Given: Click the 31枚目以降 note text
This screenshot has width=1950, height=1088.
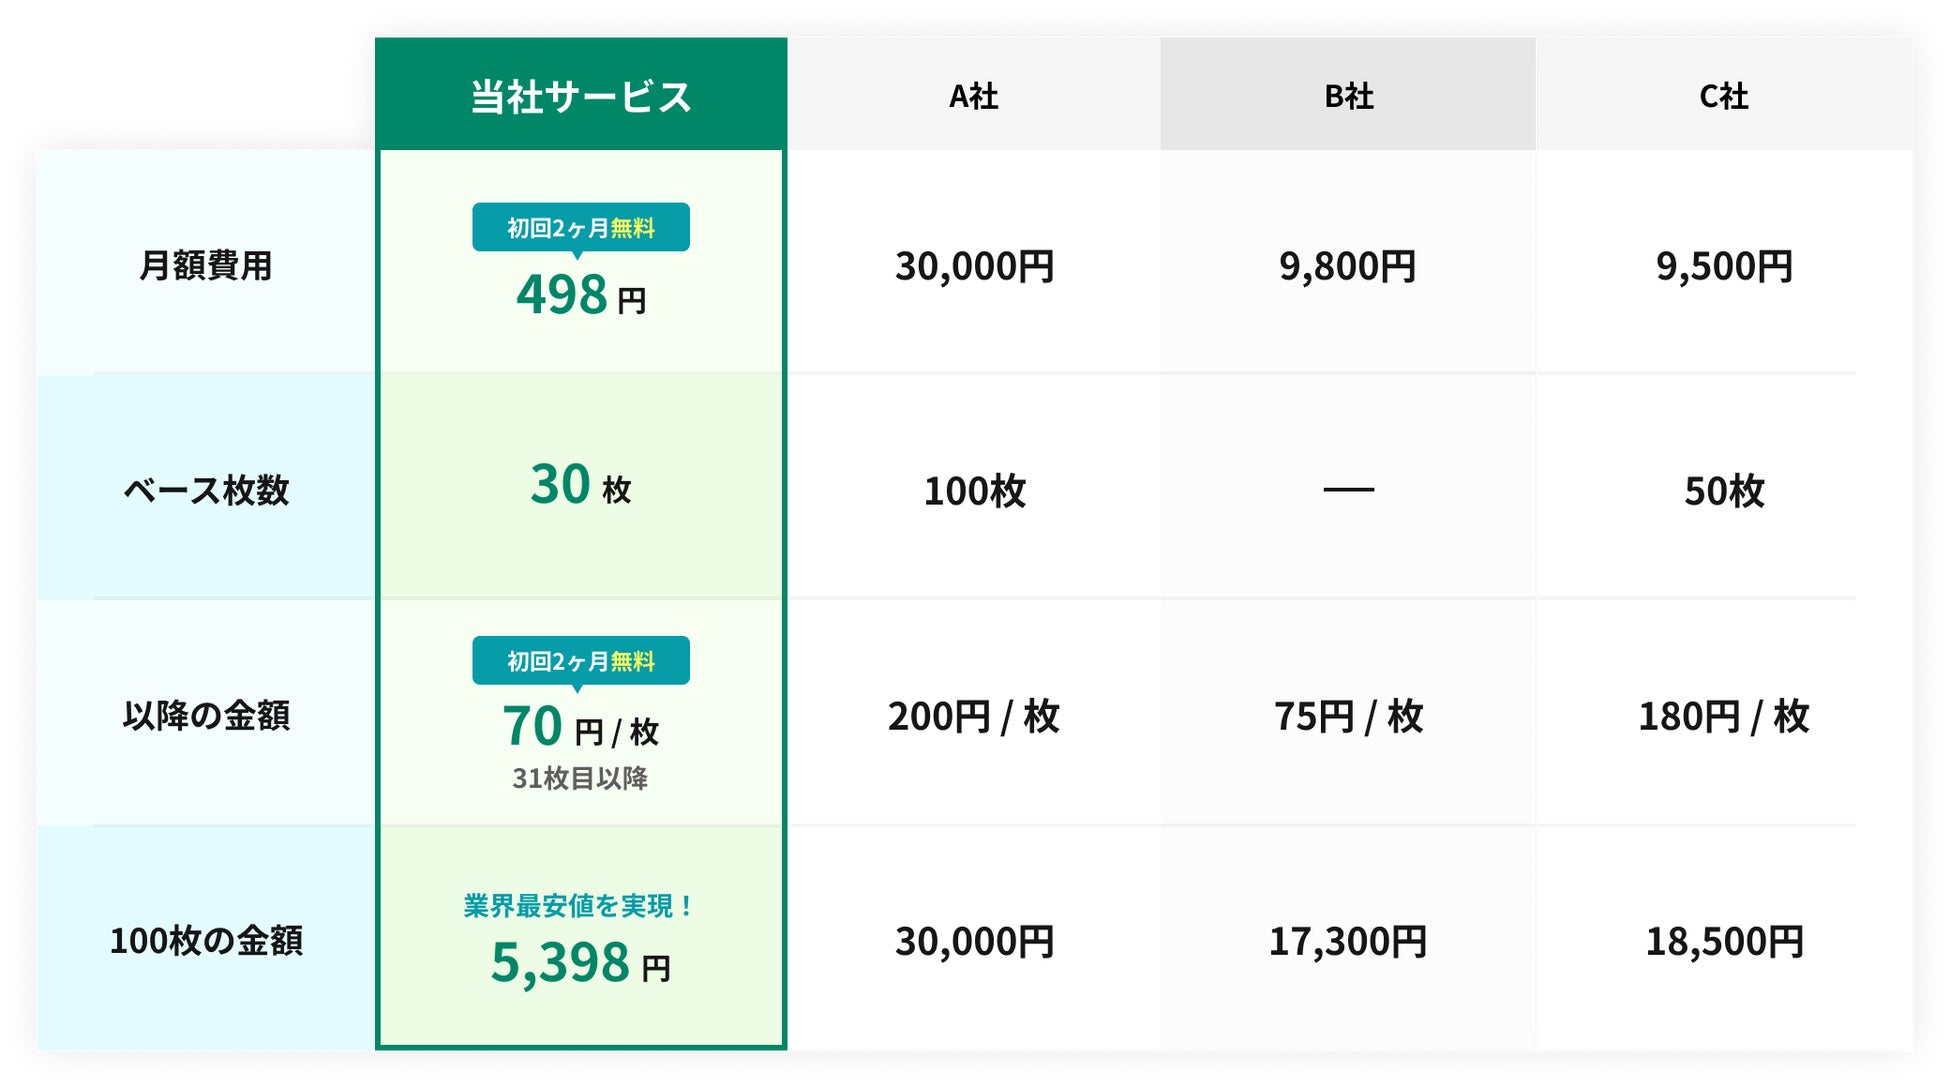Looking at the screenshot, I should [x=580, y=778].
